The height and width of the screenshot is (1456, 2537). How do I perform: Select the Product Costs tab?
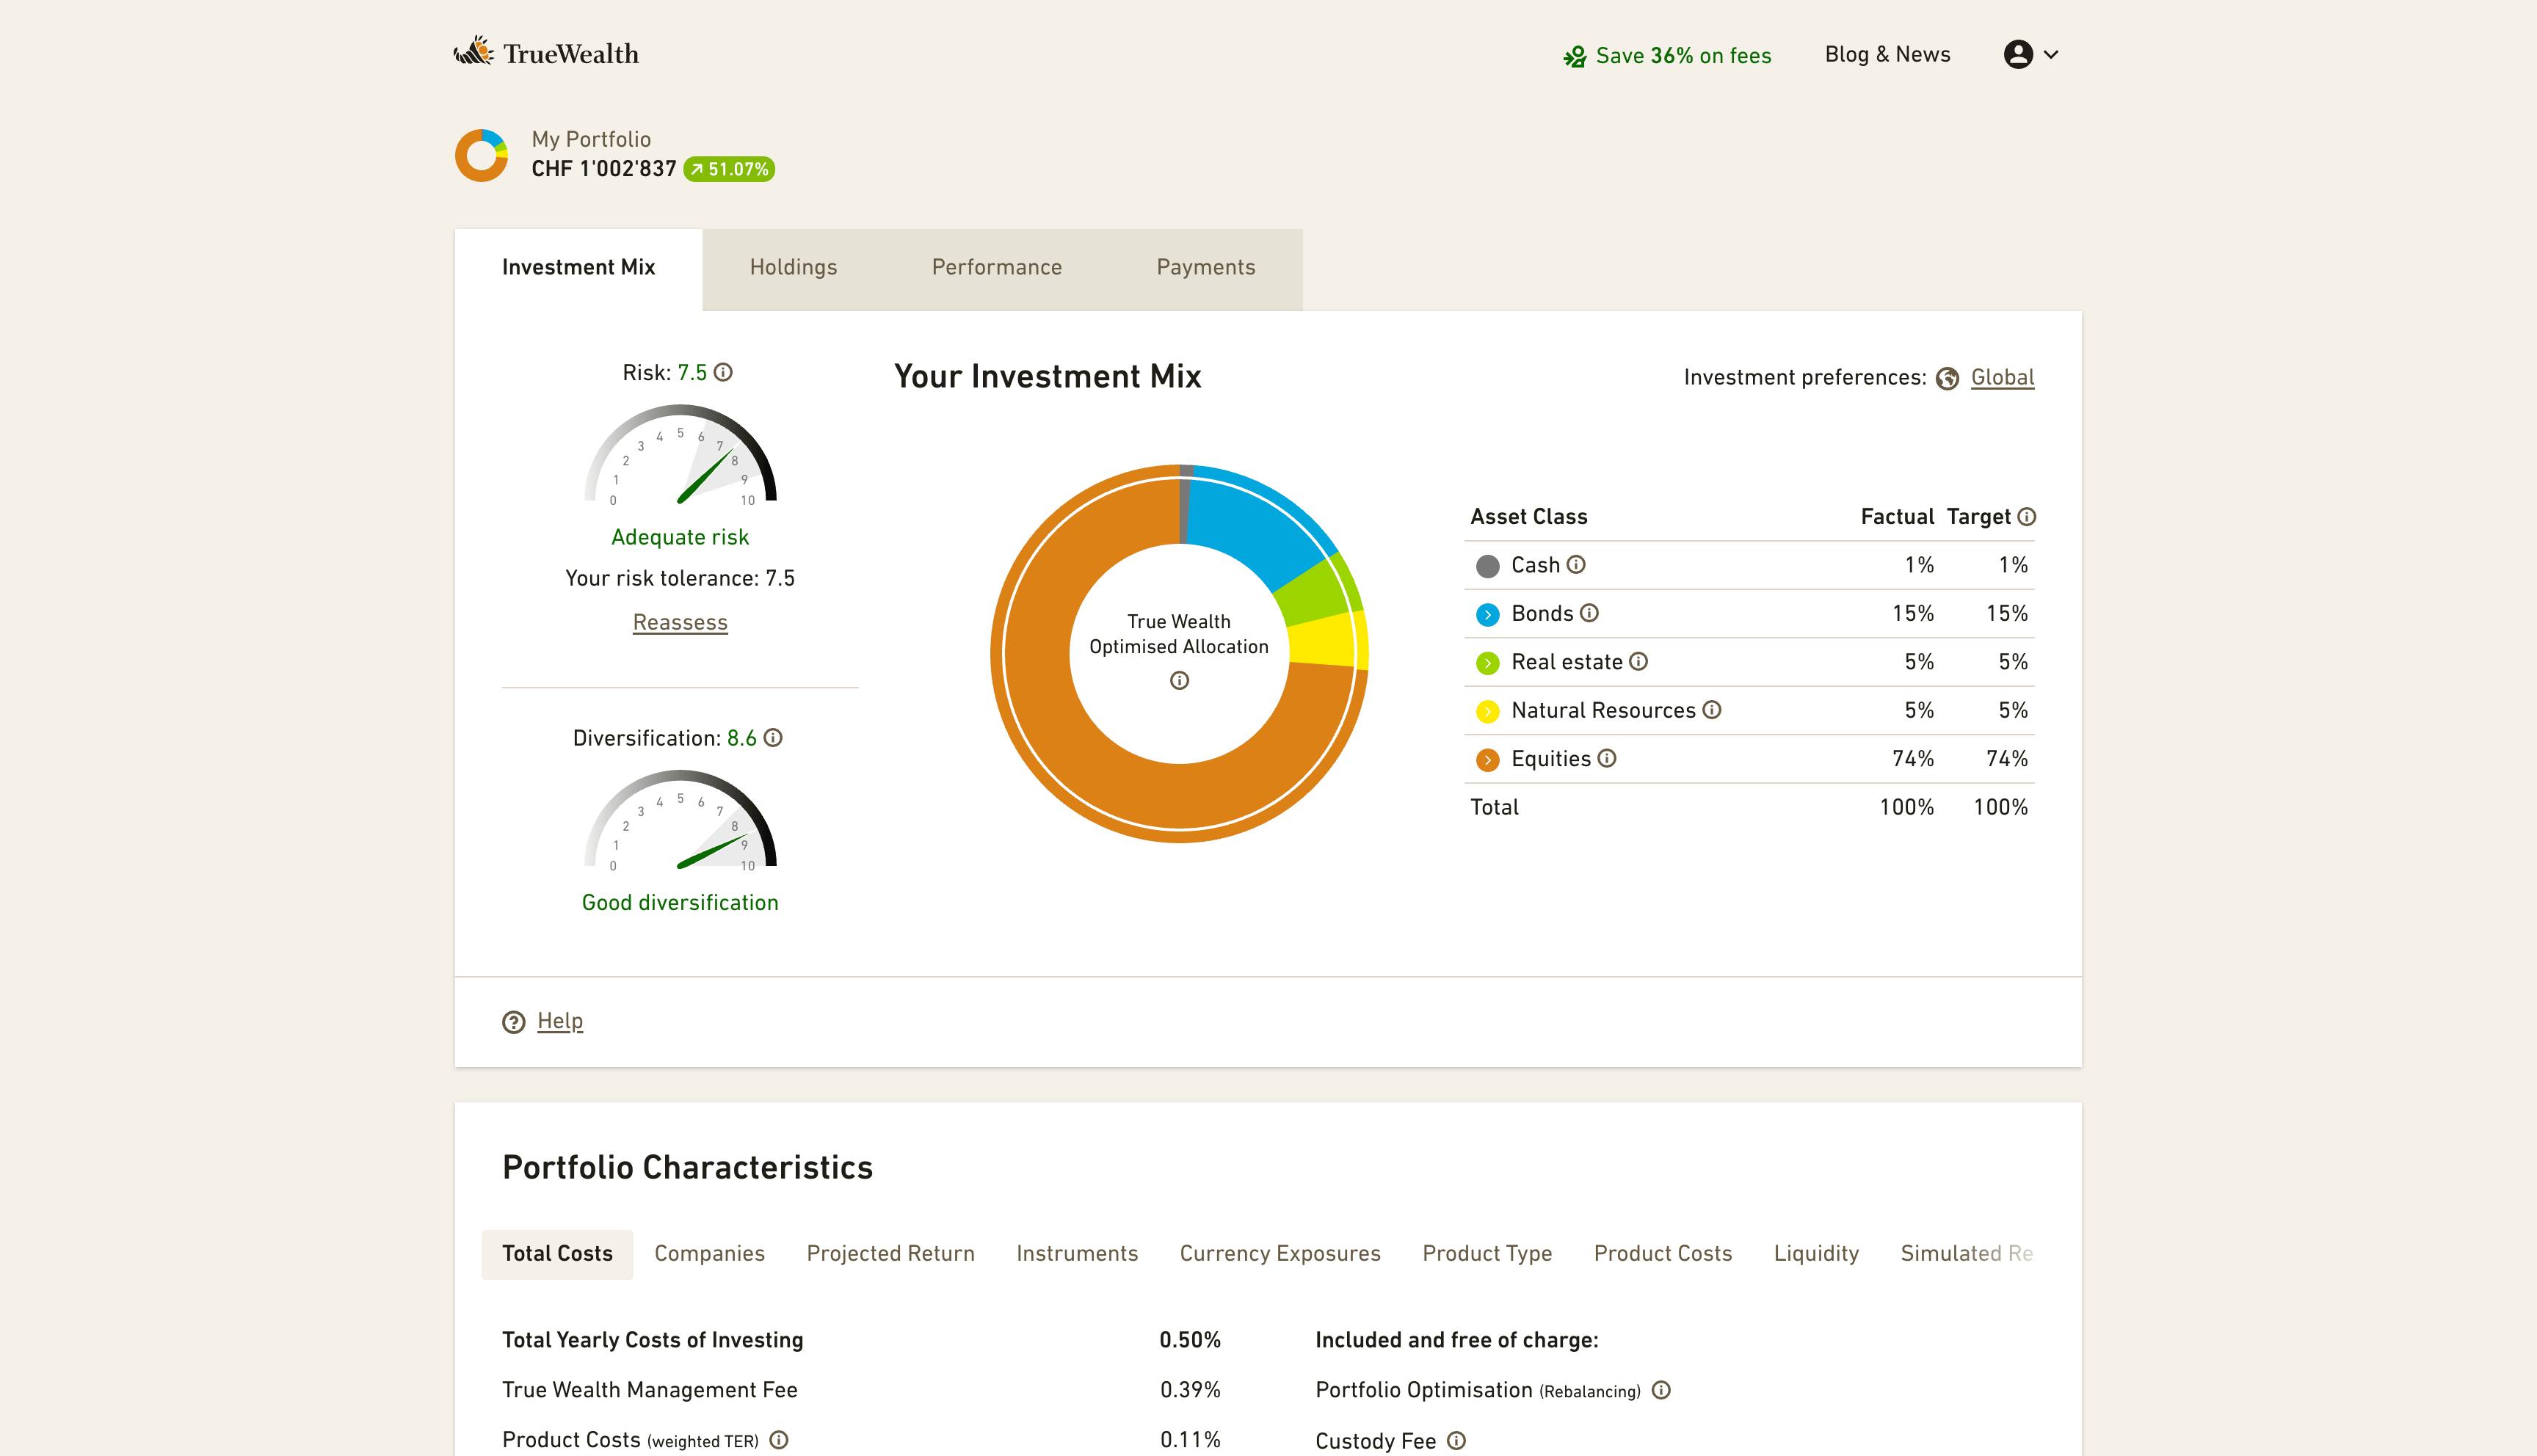1662,1254
